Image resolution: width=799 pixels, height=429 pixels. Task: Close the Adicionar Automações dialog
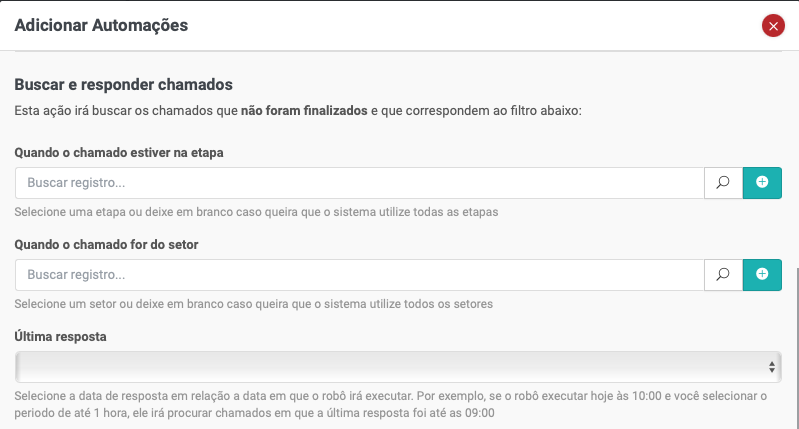[772, 26]
